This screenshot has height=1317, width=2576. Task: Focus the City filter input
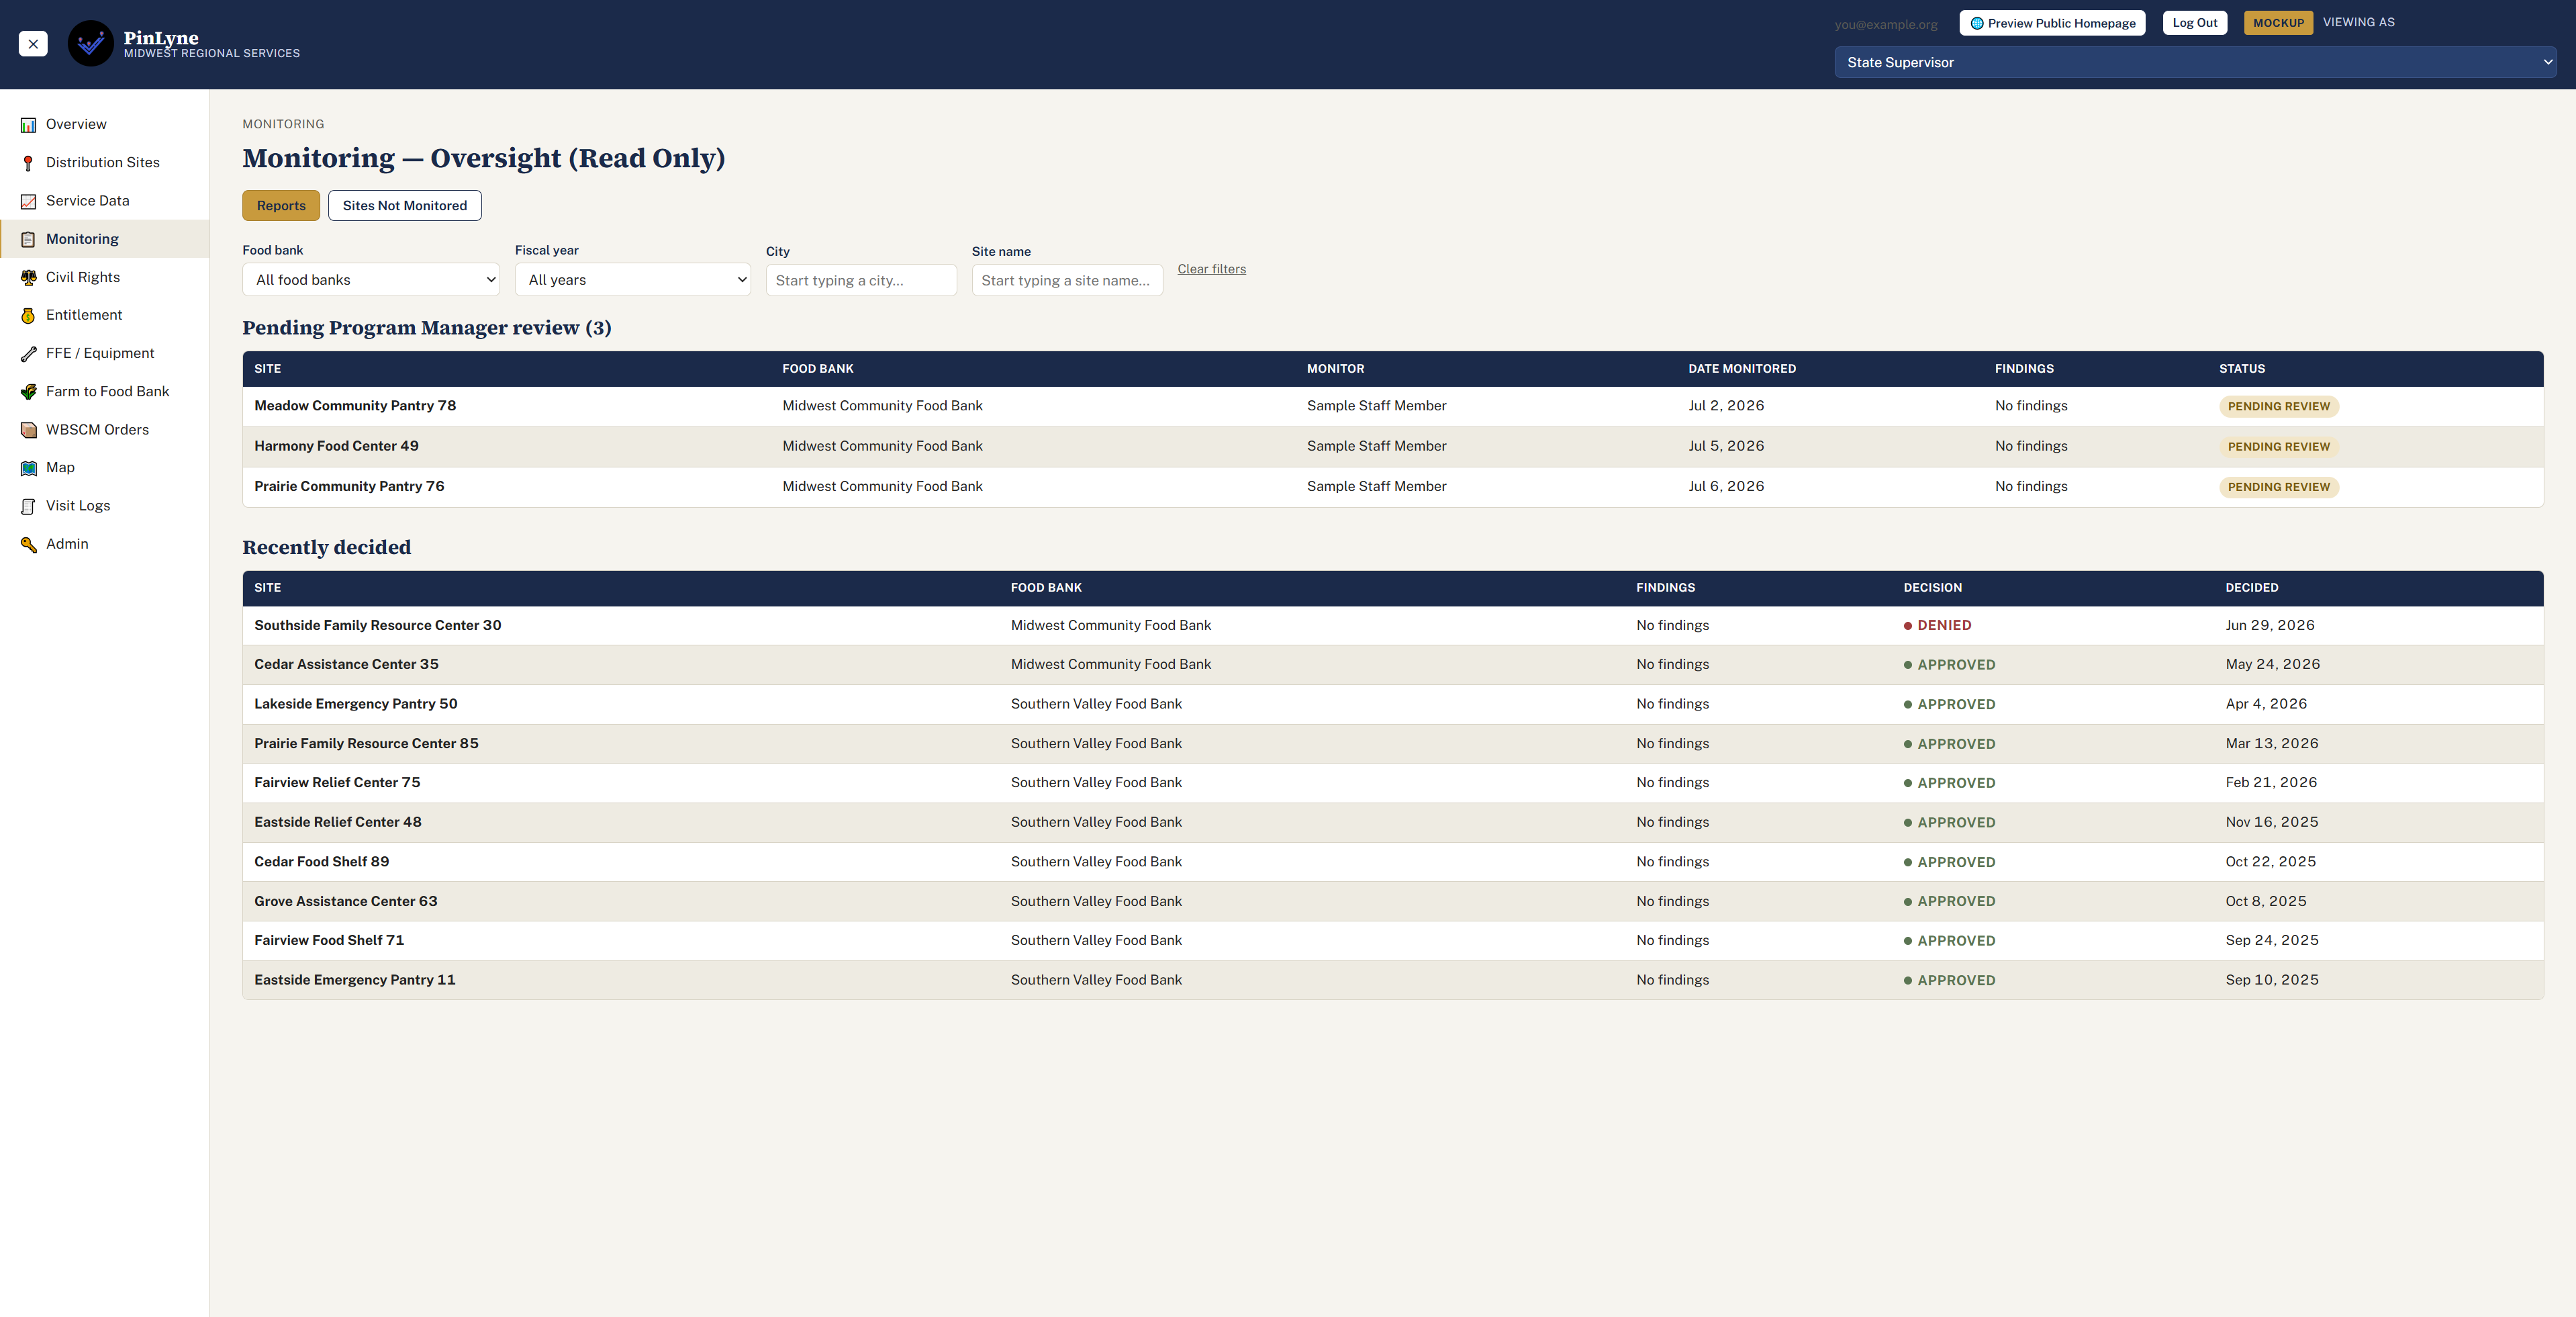(x=861, y=281)
